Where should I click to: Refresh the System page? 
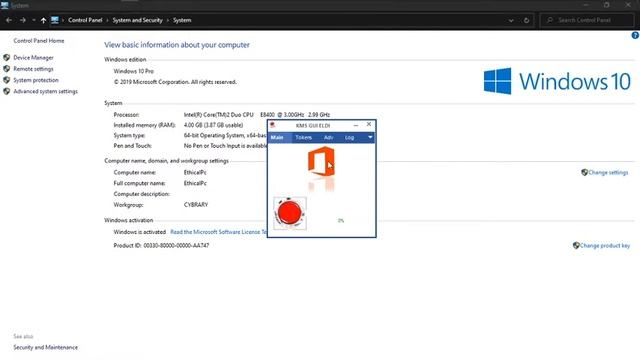tap(526, 20)
